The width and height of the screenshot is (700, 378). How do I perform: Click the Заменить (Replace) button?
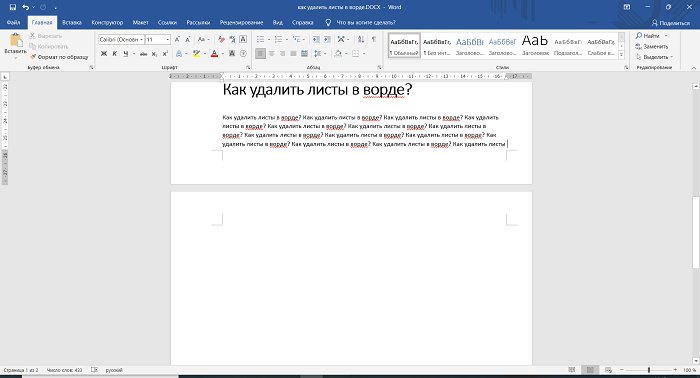652,46
